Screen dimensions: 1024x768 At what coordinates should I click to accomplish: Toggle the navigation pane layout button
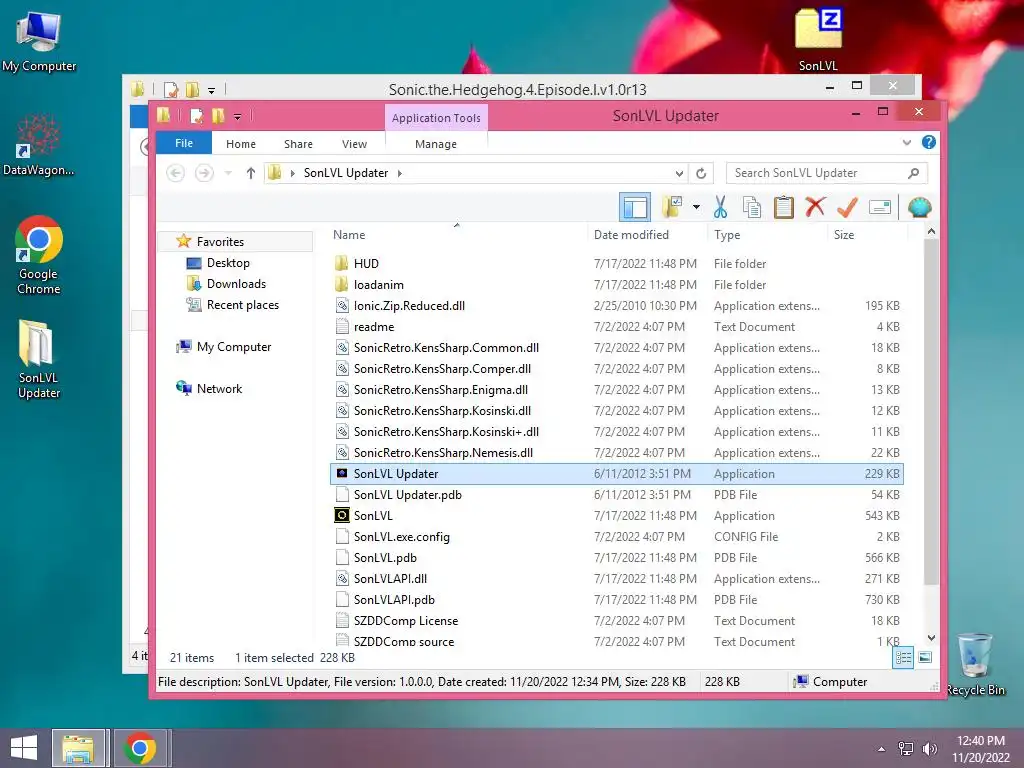pyautogui.click(x=635, y=208)
